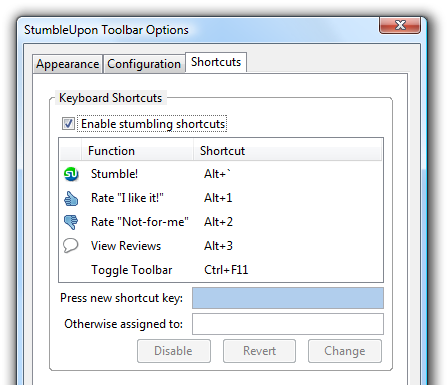The width and height of the screenshot is (448, 385).
Task: Switch to the Appearance tab
Action: click(68, 64)
